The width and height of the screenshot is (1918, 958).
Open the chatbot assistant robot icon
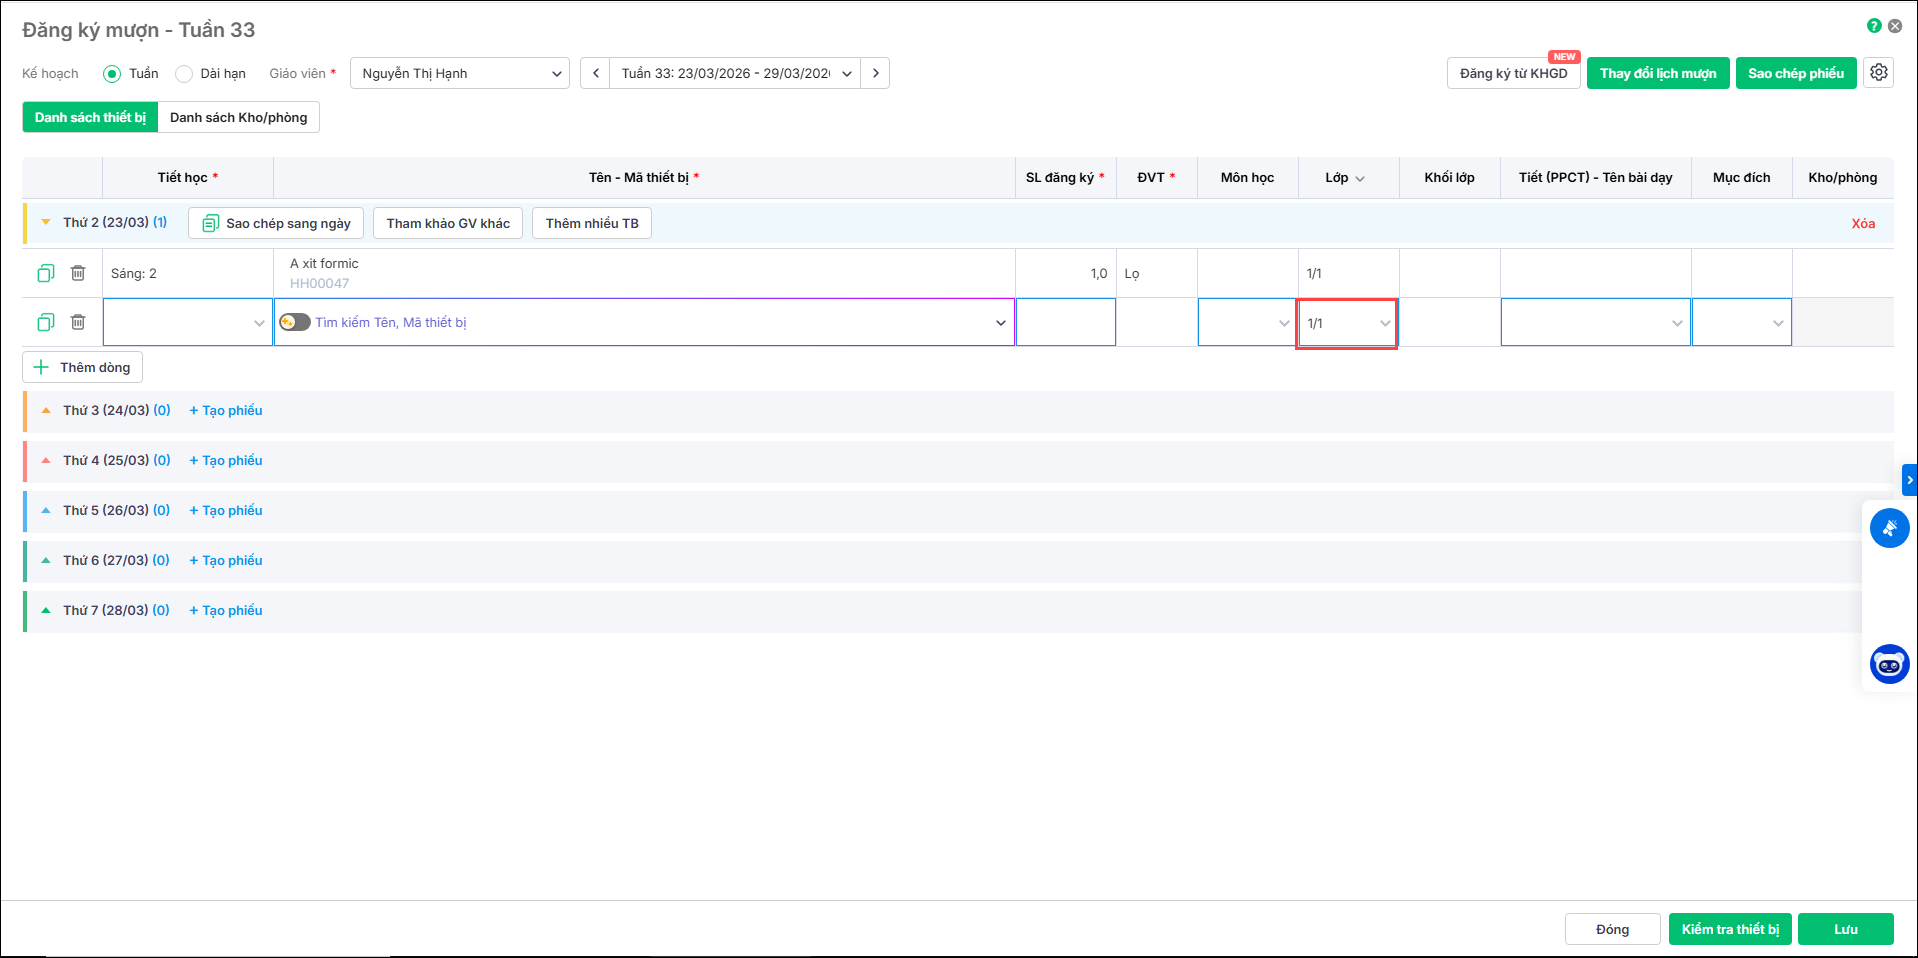click(1889, 664)
